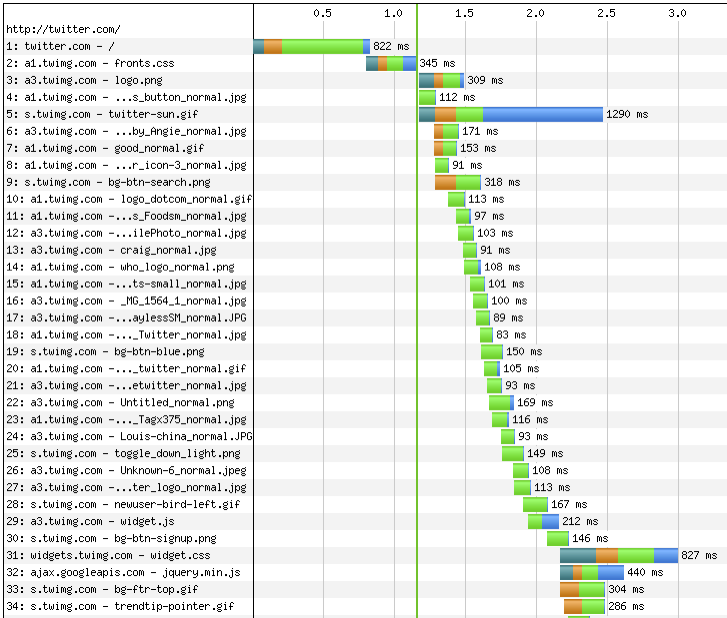The image size is (727, 618).
Task: Select row 9: s.twimg.com - bg-btn-search.png
Action: pos(108,182)
